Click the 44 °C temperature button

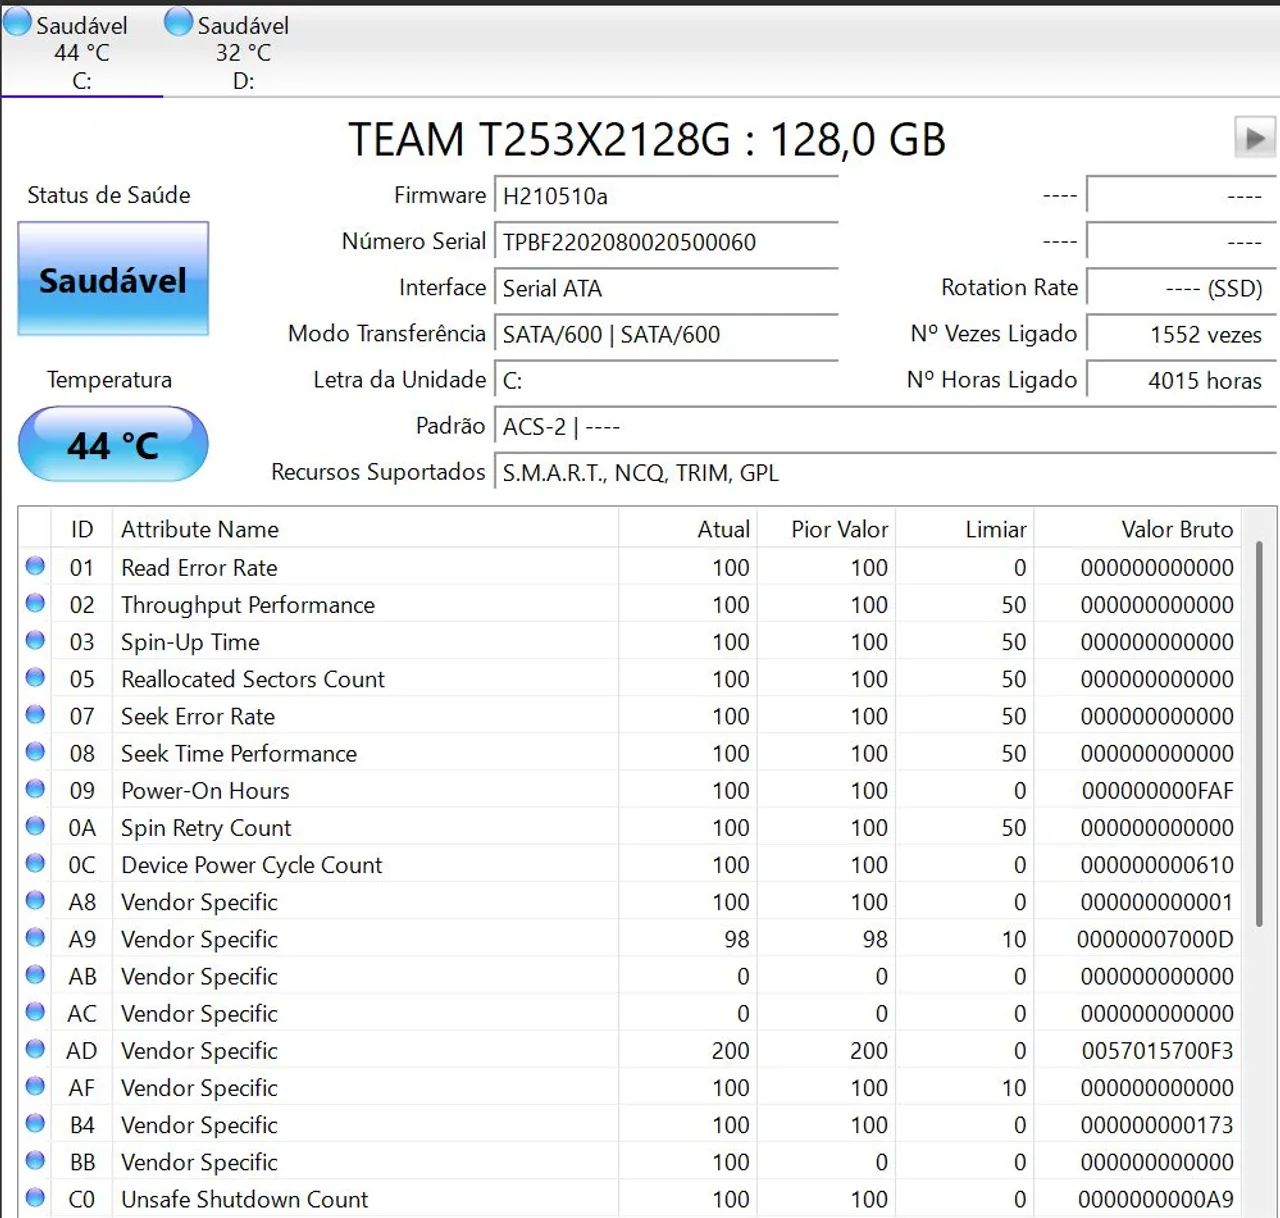(113, 444)
